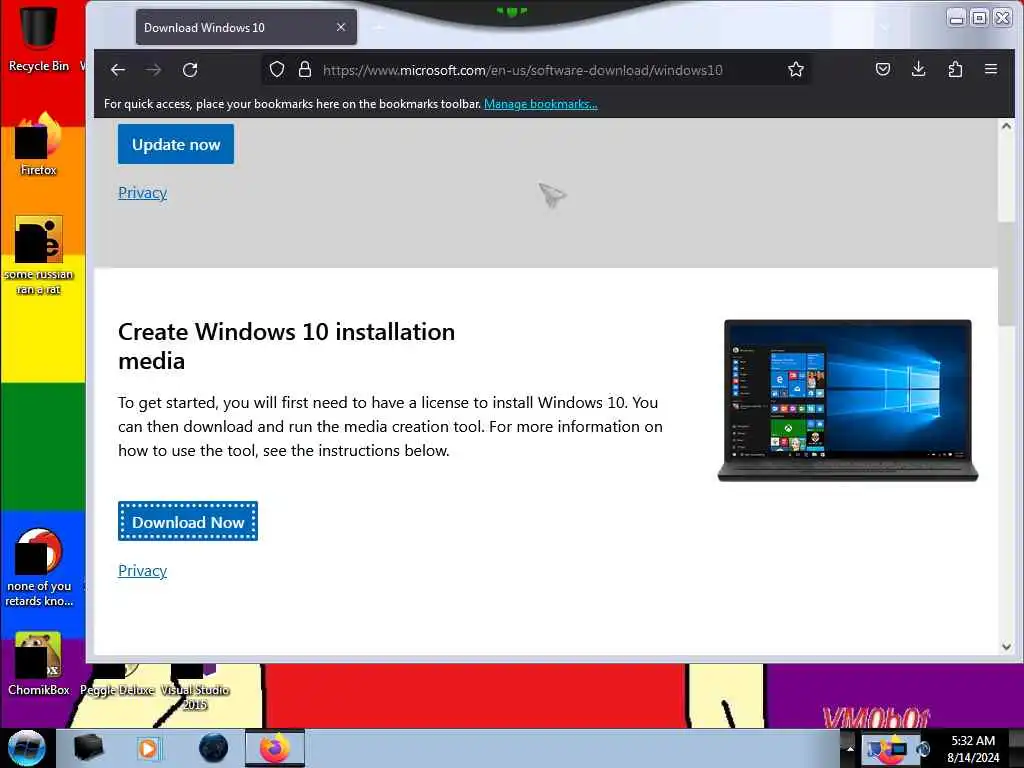Open the Firefox hamburger menu
This screenshot has height=768, width=1024.
coord(991,69)
